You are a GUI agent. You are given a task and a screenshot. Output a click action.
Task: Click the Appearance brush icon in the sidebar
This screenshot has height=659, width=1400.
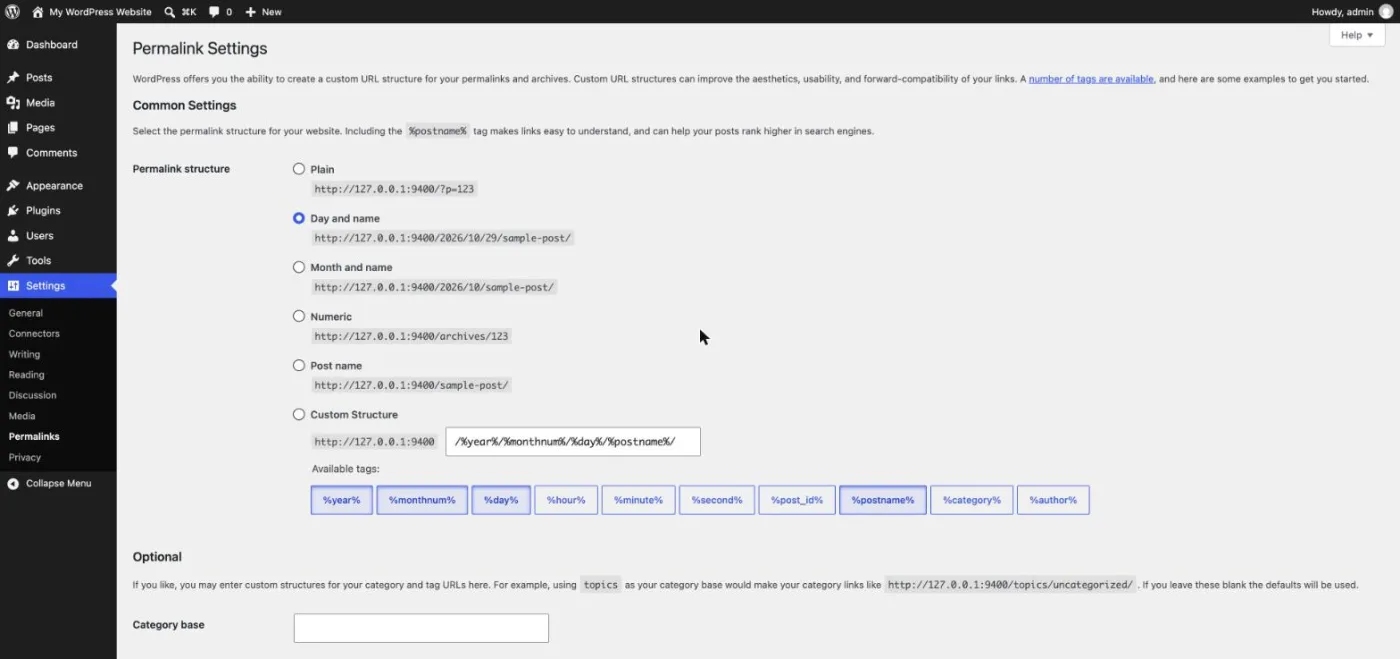pyautogui.click(x=13, y=186)
